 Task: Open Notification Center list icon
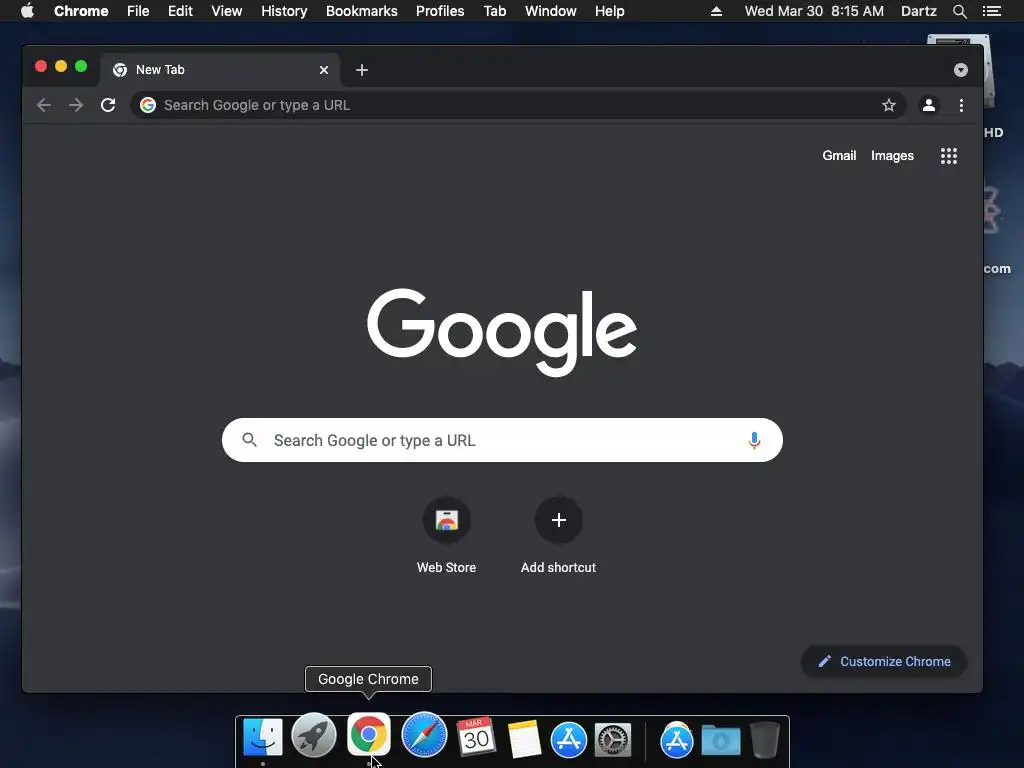pyautogui.click(x=992, y=11)
